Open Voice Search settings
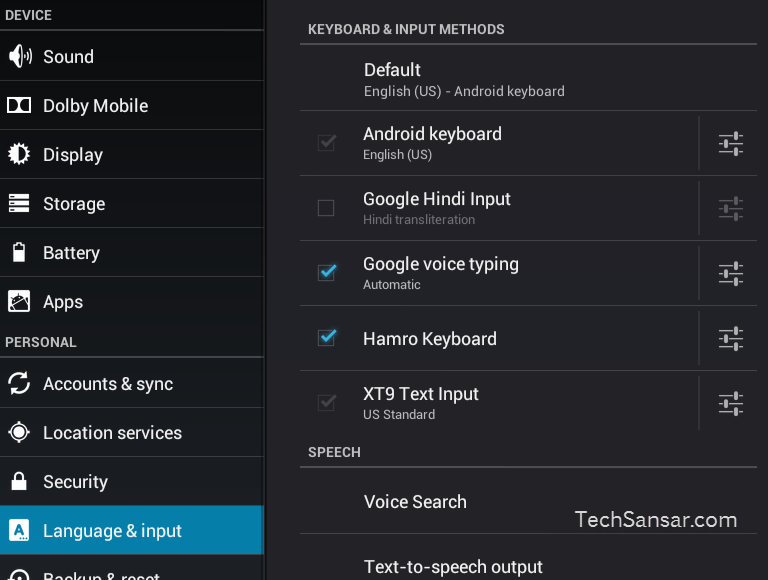Viewport: 768px width, 580px height. point(528,502)
